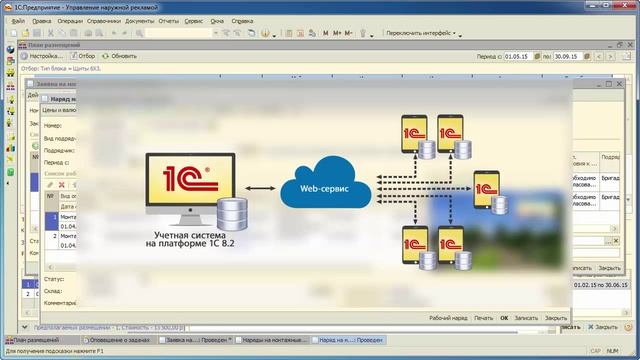Image resolution: width=640 pixels, height=360 pixels.
Task: Open toolbar options arrow after Переключить интерфейс
Action: point(460,36)
